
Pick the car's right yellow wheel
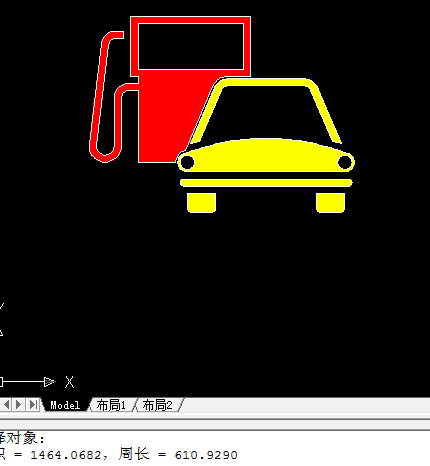point(330,202)
